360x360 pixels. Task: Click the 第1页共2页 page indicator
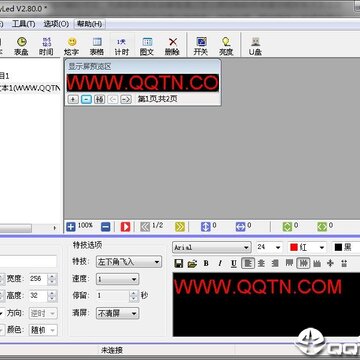158,99
